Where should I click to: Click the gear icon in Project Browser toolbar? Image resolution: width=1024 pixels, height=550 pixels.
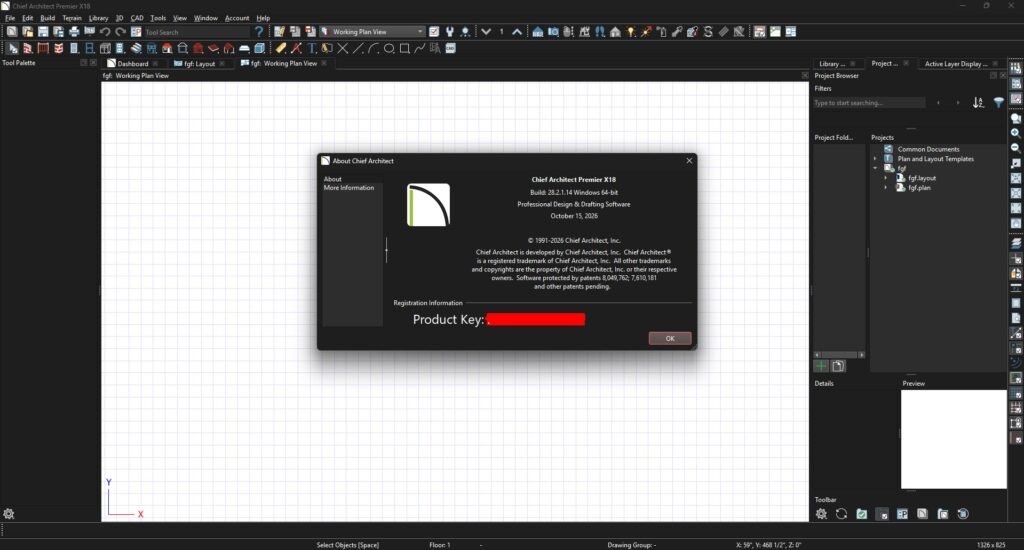click(821, 514)
